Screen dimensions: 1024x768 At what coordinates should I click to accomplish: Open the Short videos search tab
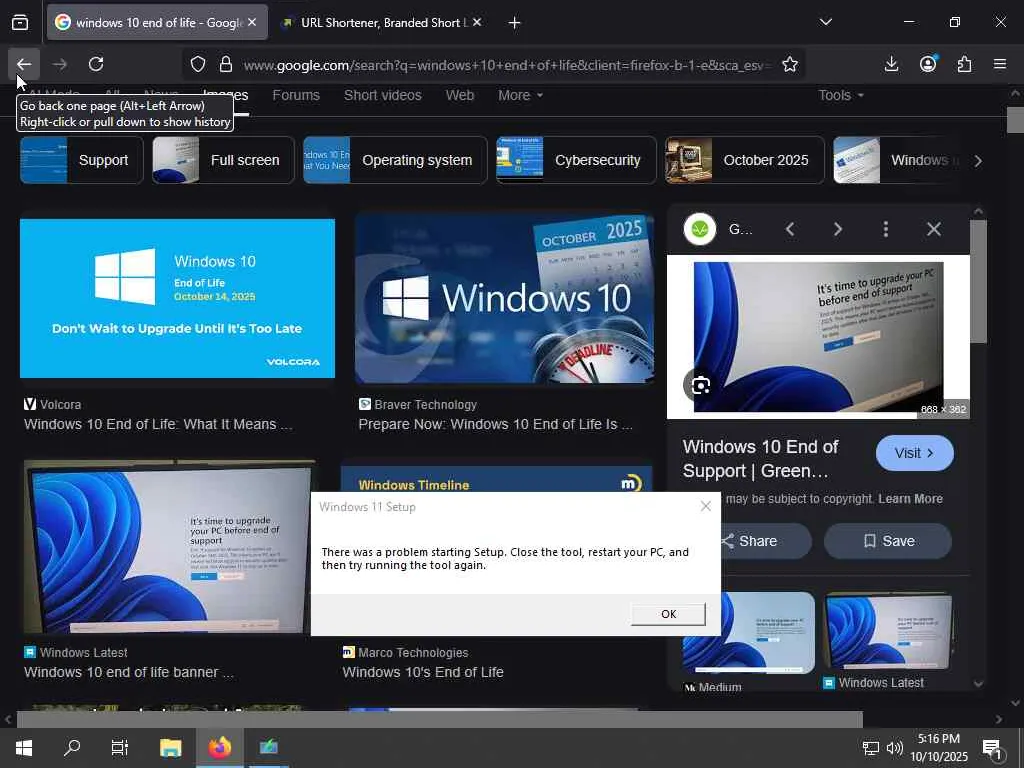[383, 95]
